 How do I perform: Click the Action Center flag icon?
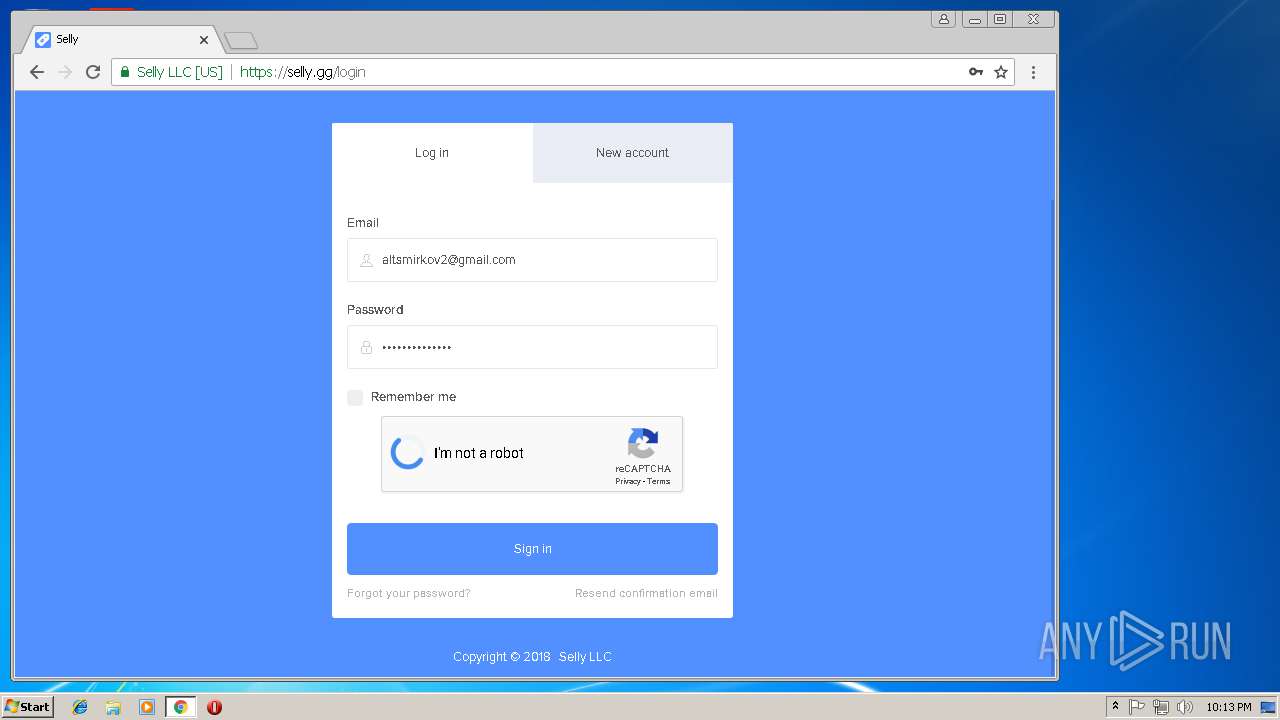1137,707
